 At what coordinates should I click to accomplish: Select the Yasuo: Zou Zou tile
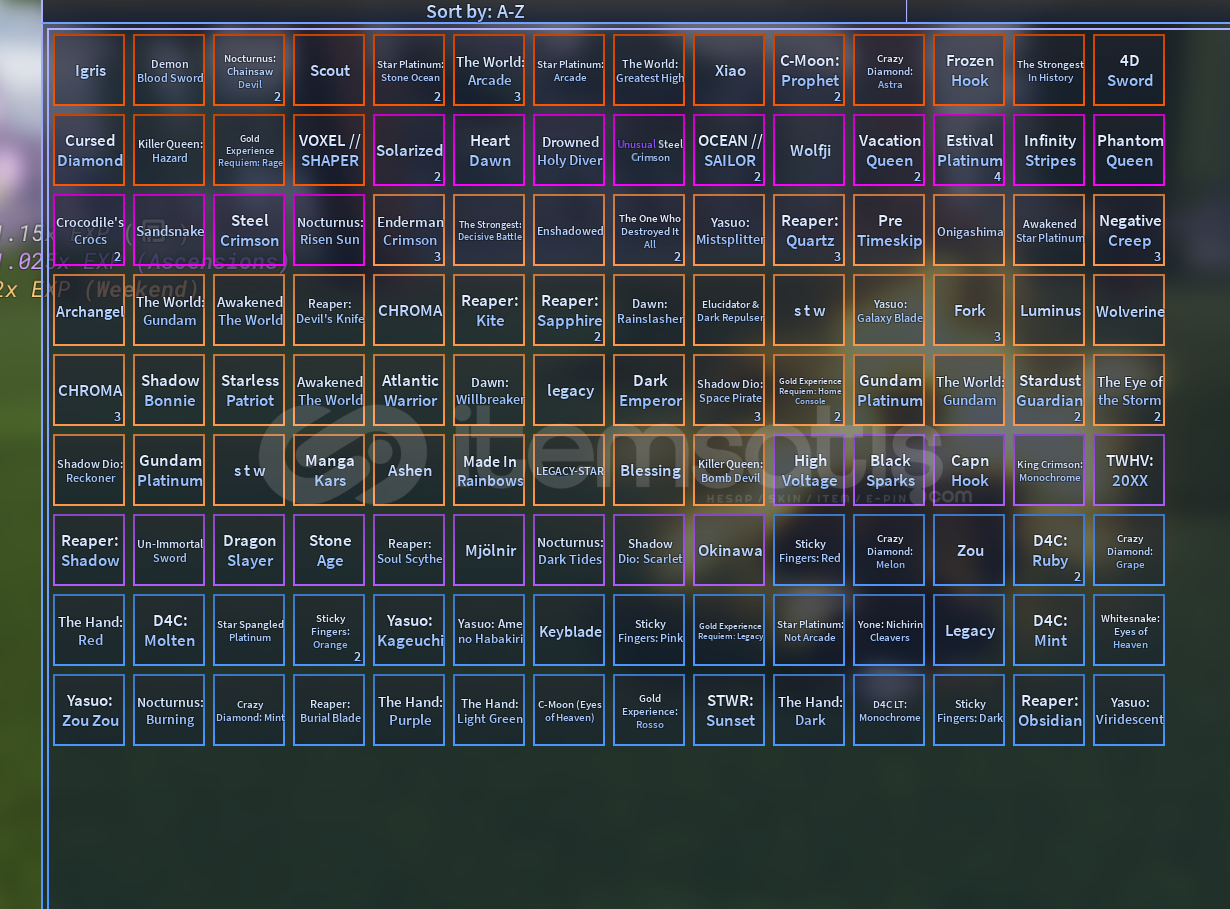click(x=90, y=711)
